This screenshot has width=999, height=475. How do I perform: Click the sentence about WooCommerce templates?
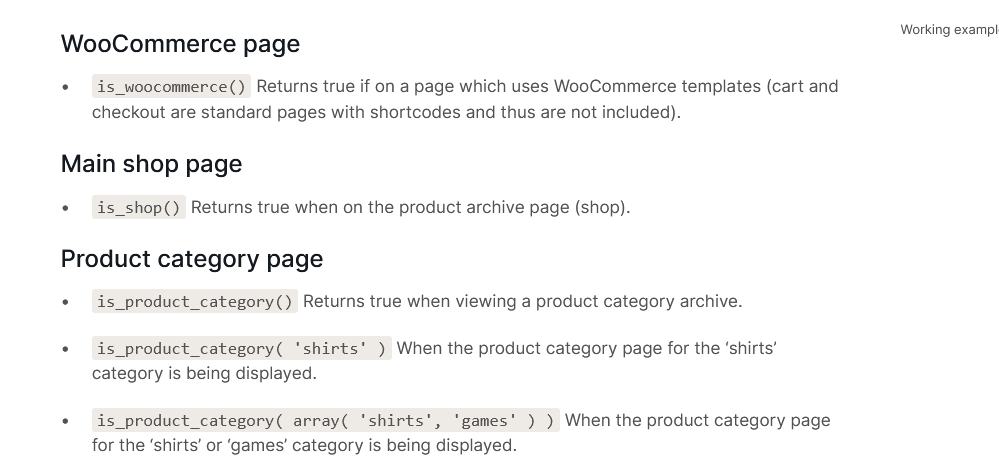click(547, 87)
